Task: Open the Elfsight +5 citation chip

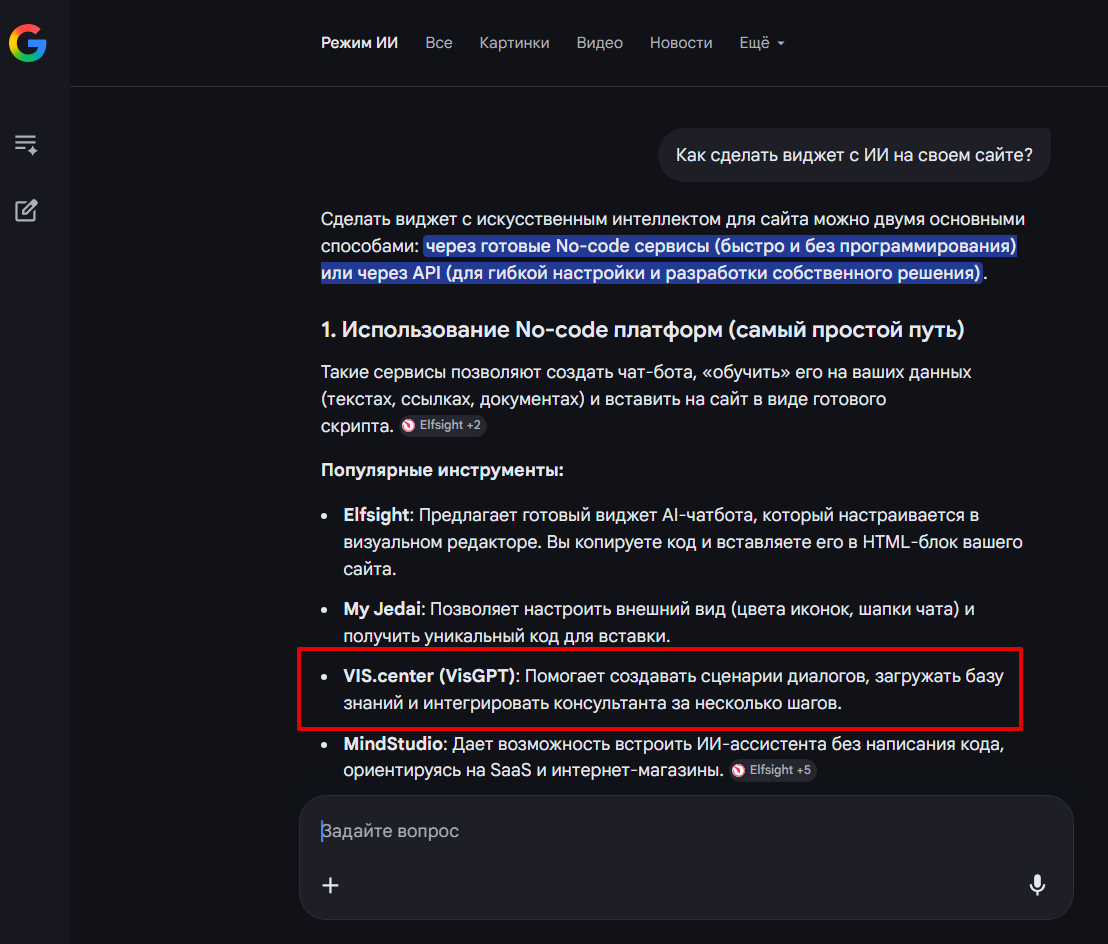Action: [772, 770]
